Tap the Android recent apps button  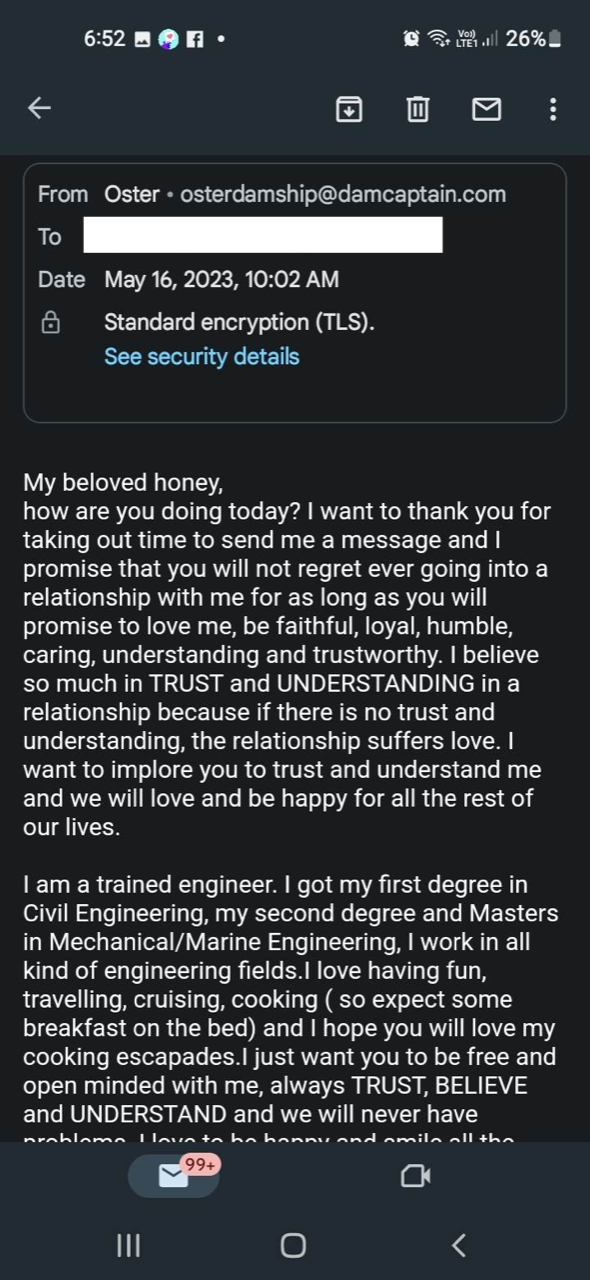coord(128,1245)
